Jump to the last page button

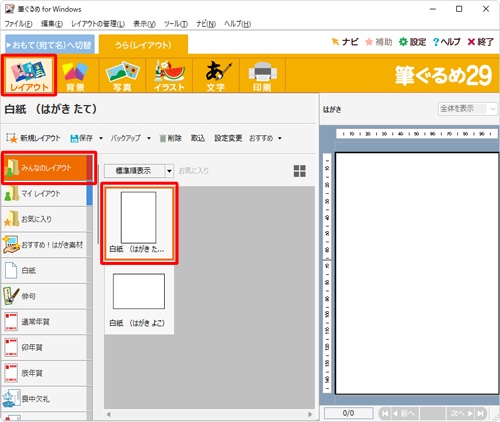pyautogui.click(x=480, y=413)
